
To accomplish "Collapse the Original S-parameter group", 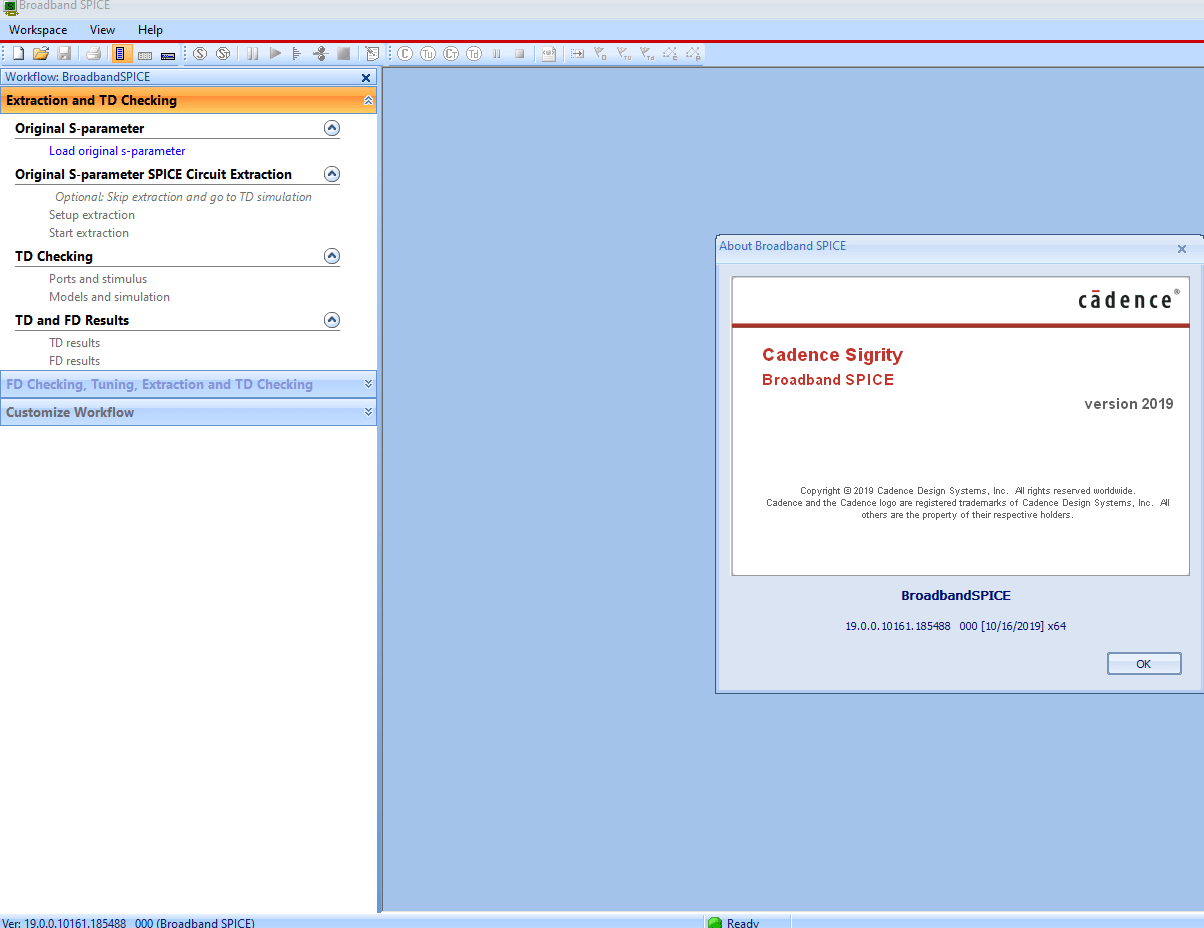I will click(x=332, y=128).
